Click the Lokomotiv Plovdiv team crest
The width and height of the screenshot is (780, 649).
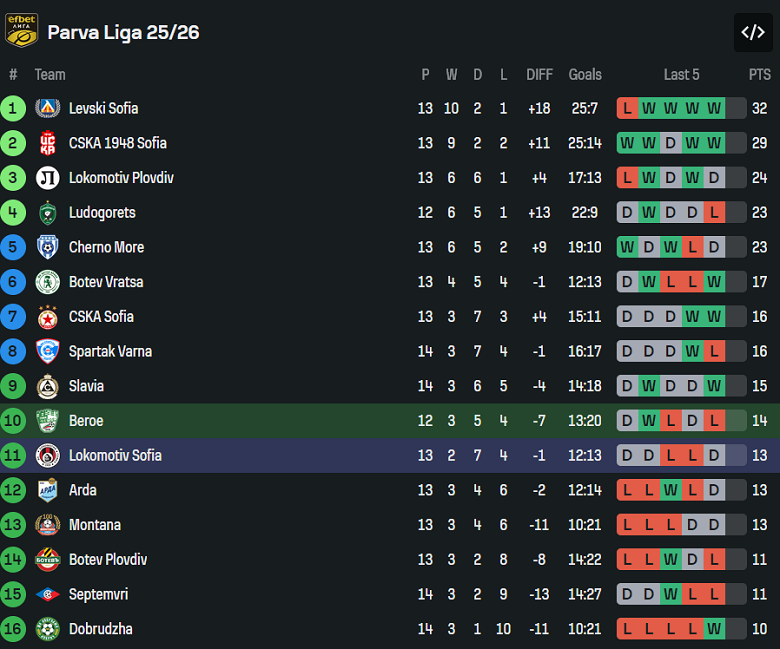pos(47,178)
